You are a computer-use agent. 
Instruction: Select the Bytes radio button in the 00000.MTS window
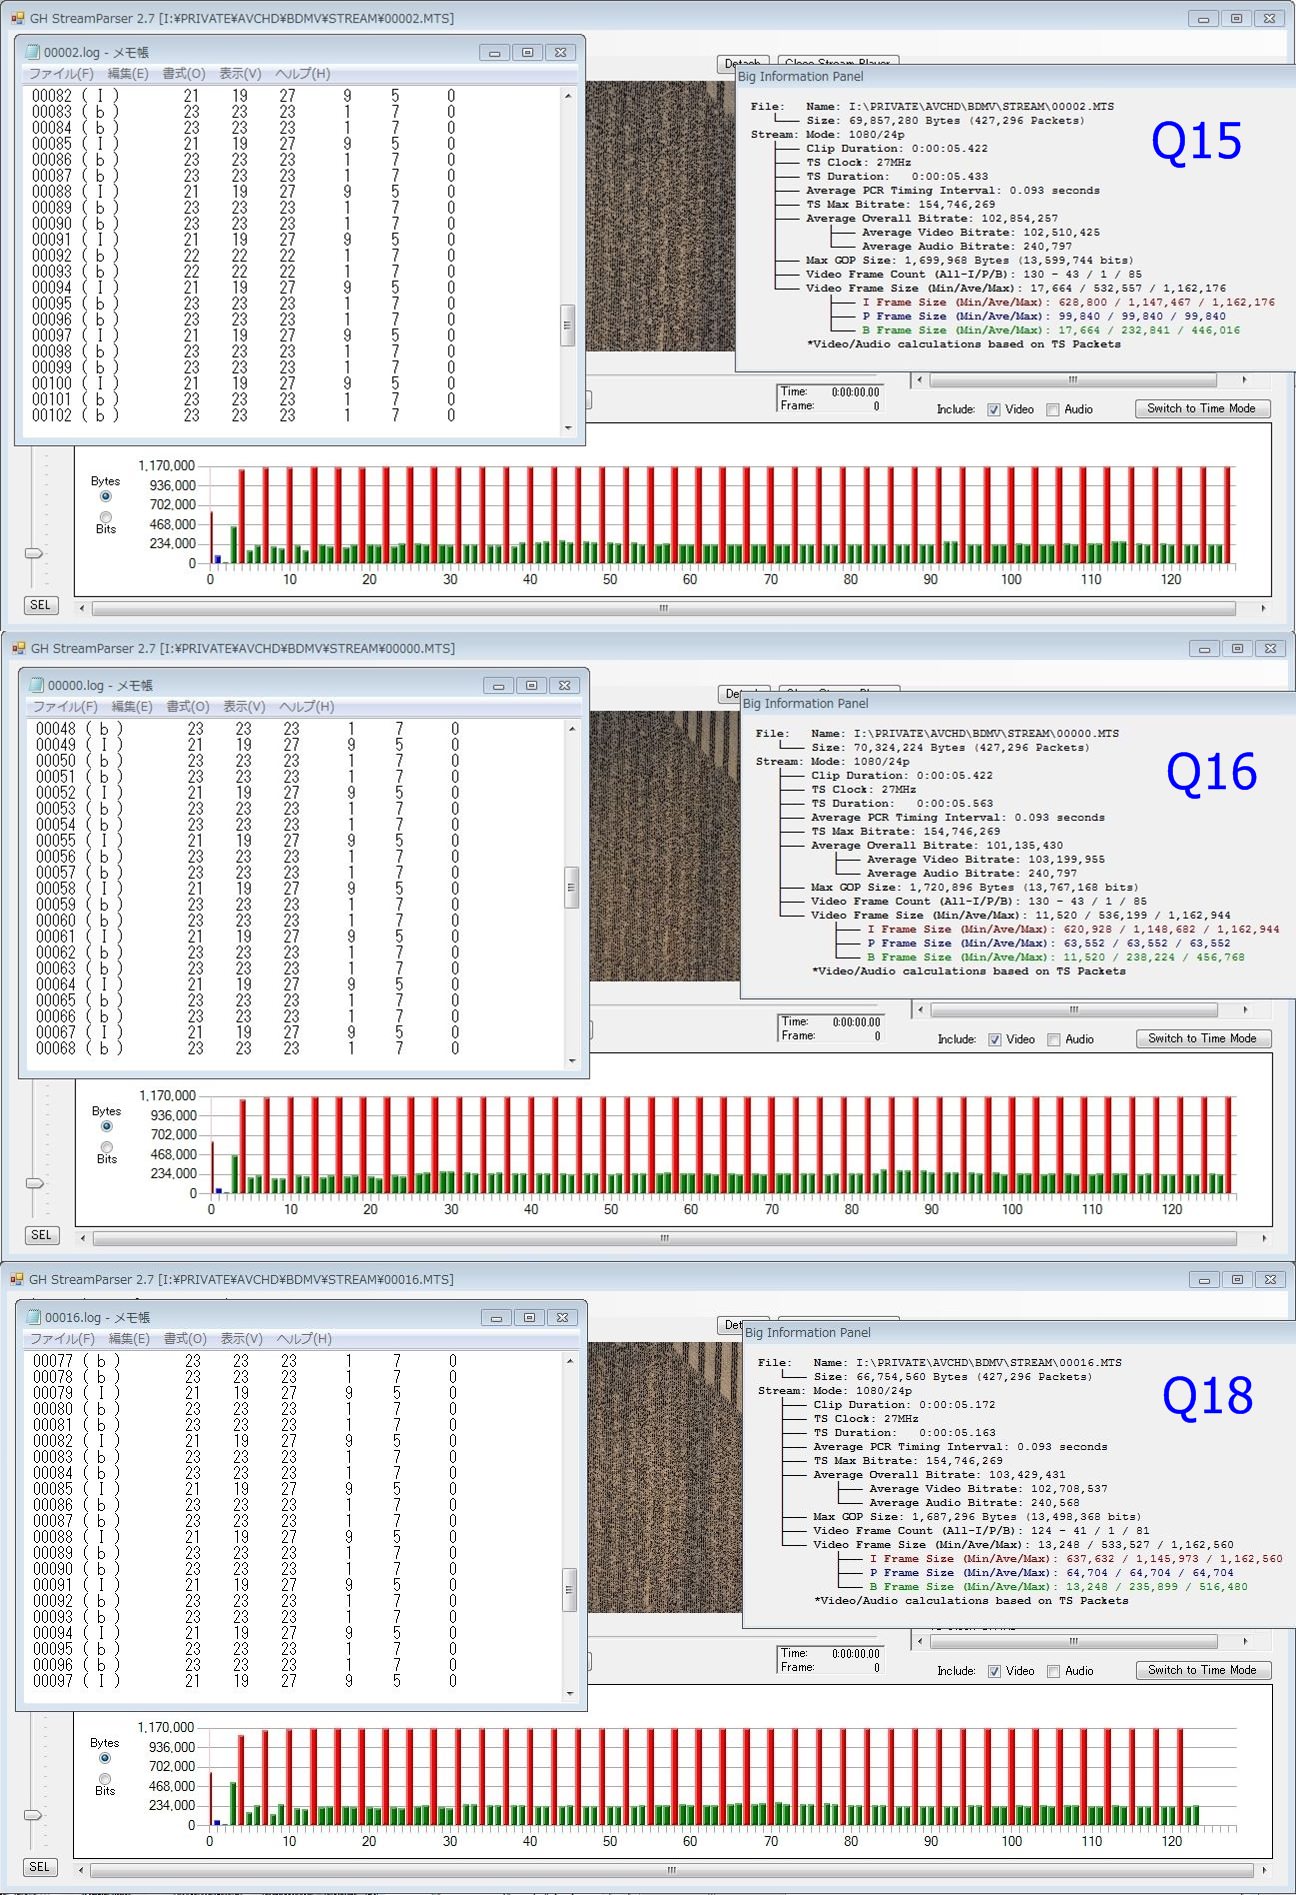[106, 1126]
